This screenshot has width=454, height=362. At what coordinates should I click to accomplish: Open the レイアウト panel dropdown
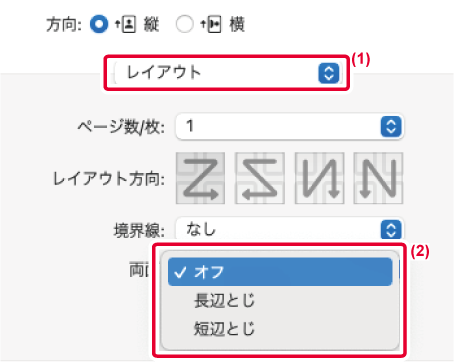(227, 73)
